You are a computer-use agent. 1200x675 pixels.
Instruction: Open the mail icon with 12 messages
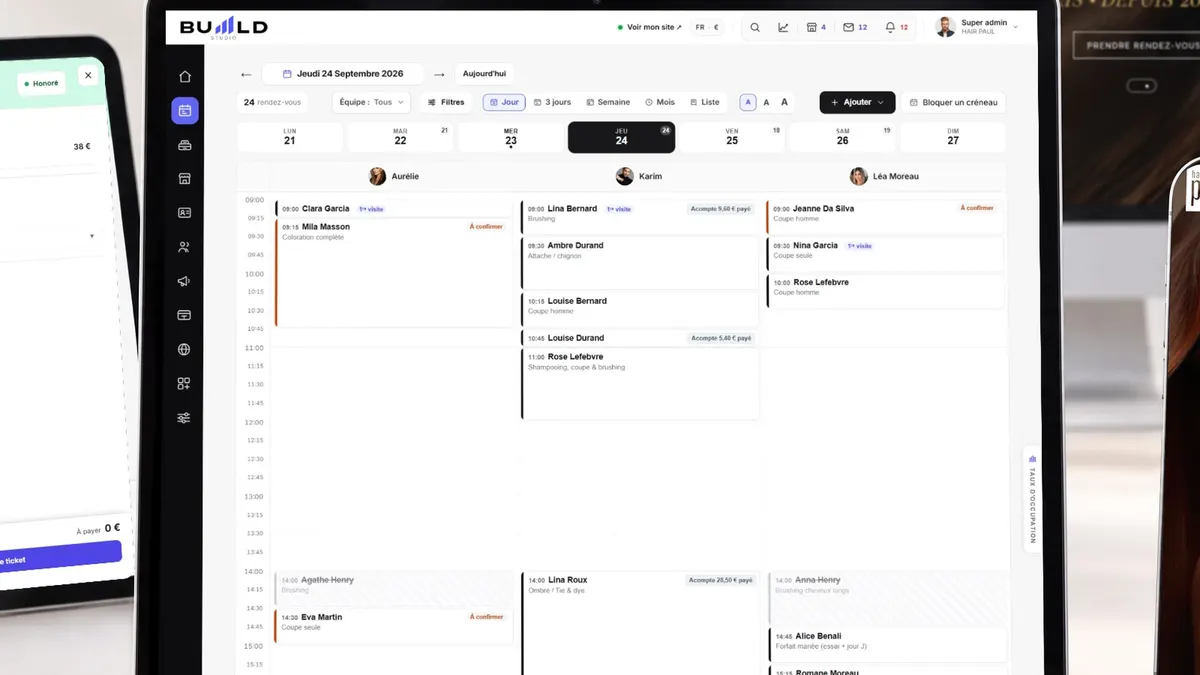coord(855,27)
